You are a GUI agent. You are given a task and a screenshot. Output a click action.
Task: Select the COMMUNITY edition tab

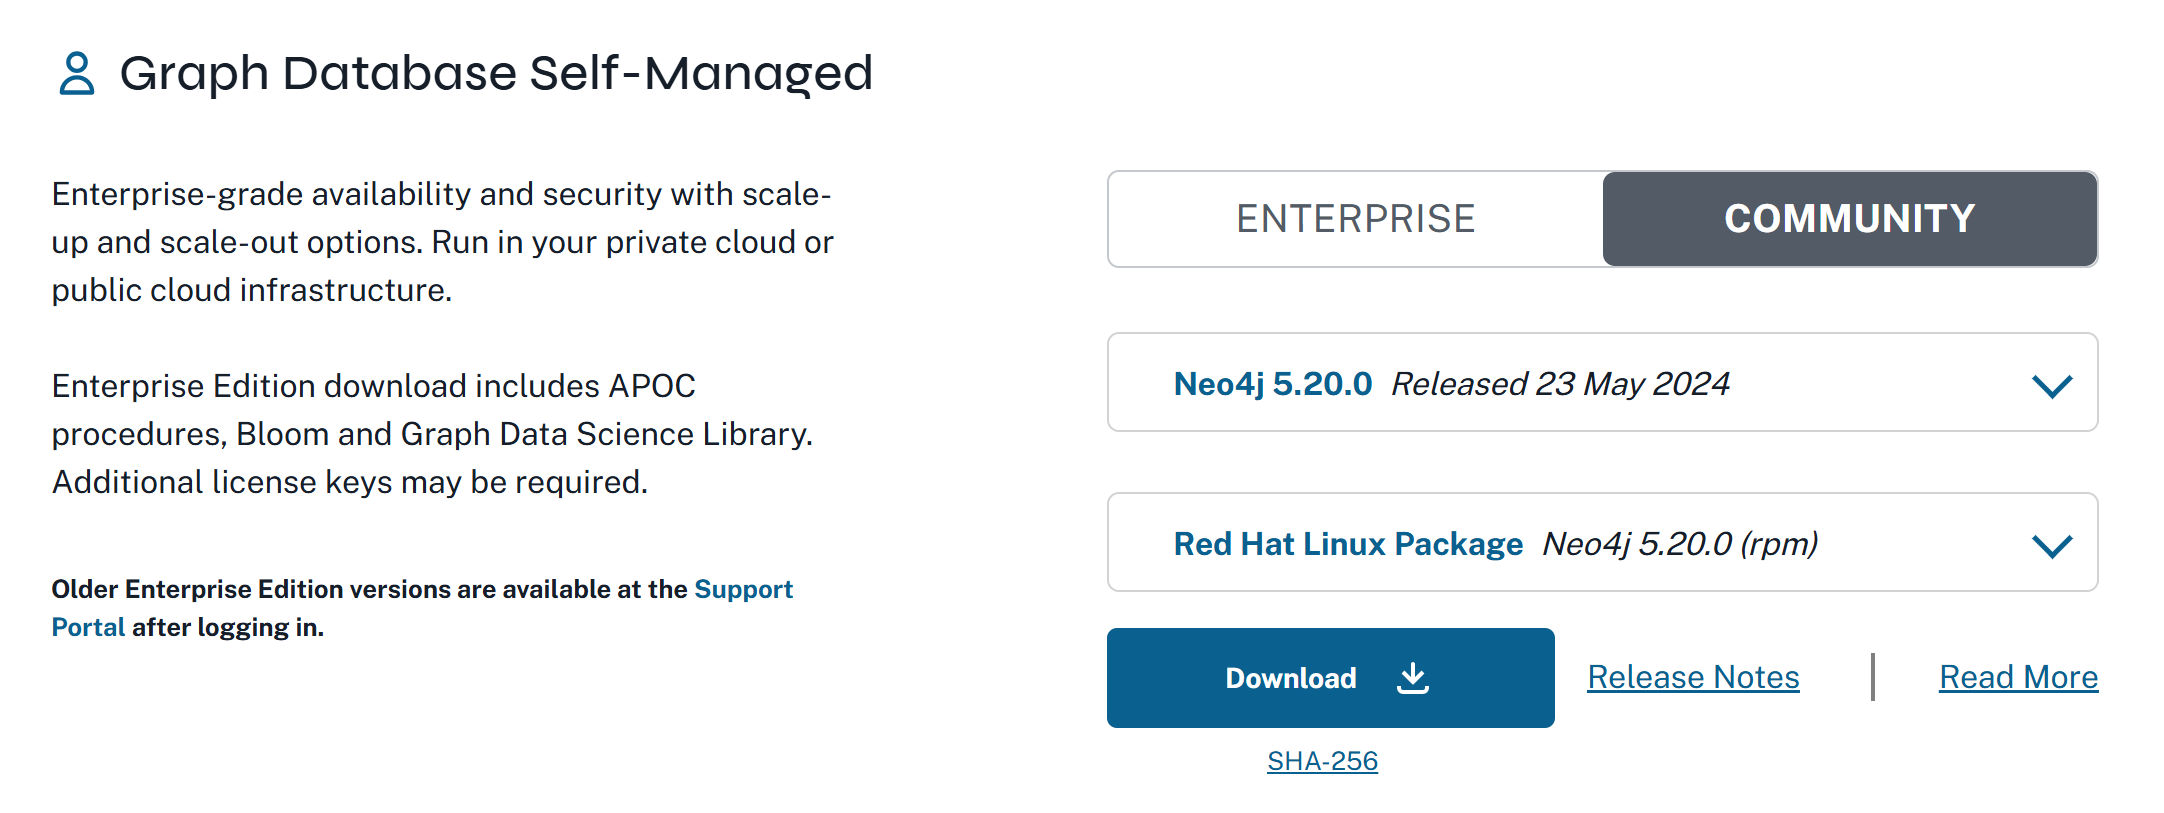point(1849,219)
